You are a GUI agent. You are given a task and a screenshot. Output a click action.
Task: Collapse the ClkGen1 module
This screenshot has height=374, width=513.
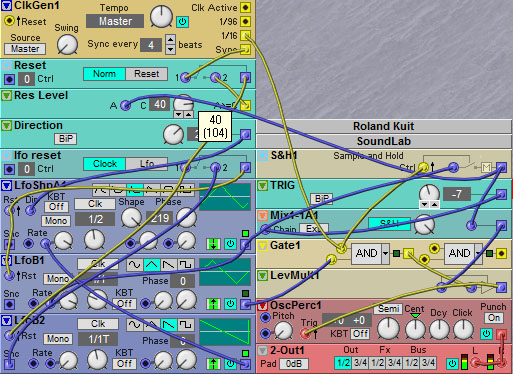point(7,5)
